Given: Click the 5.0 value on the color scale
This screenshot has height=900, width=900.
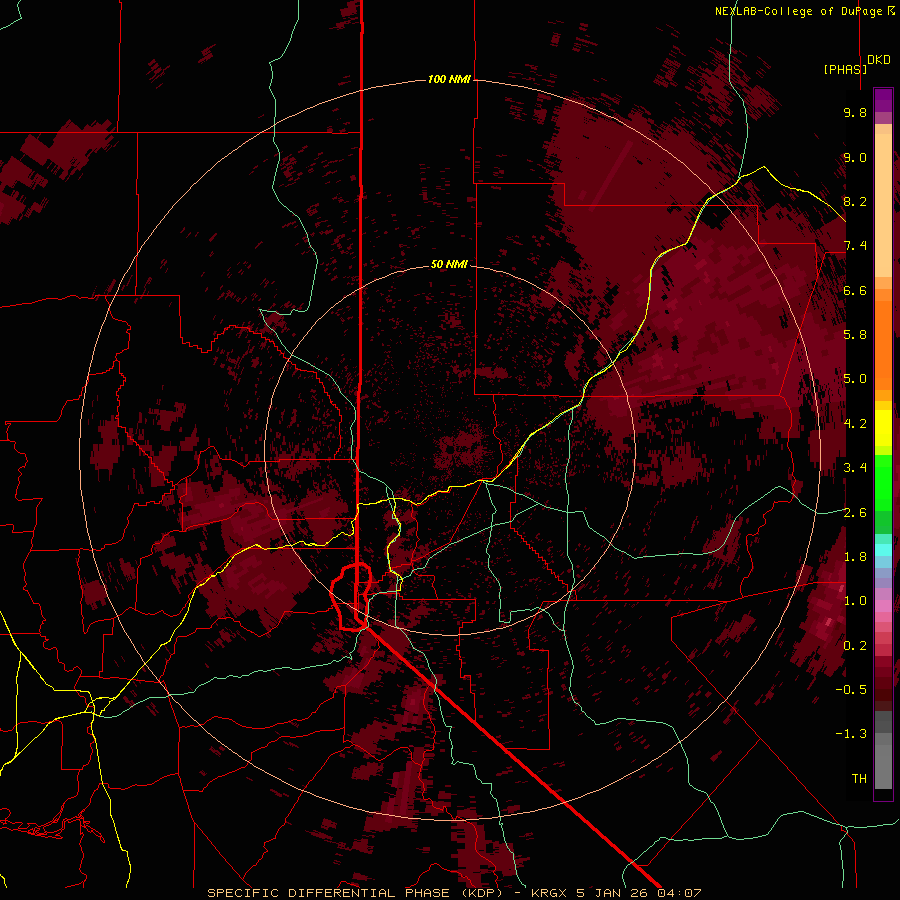Looking at the screenshot, I should (x=855, y=379).
